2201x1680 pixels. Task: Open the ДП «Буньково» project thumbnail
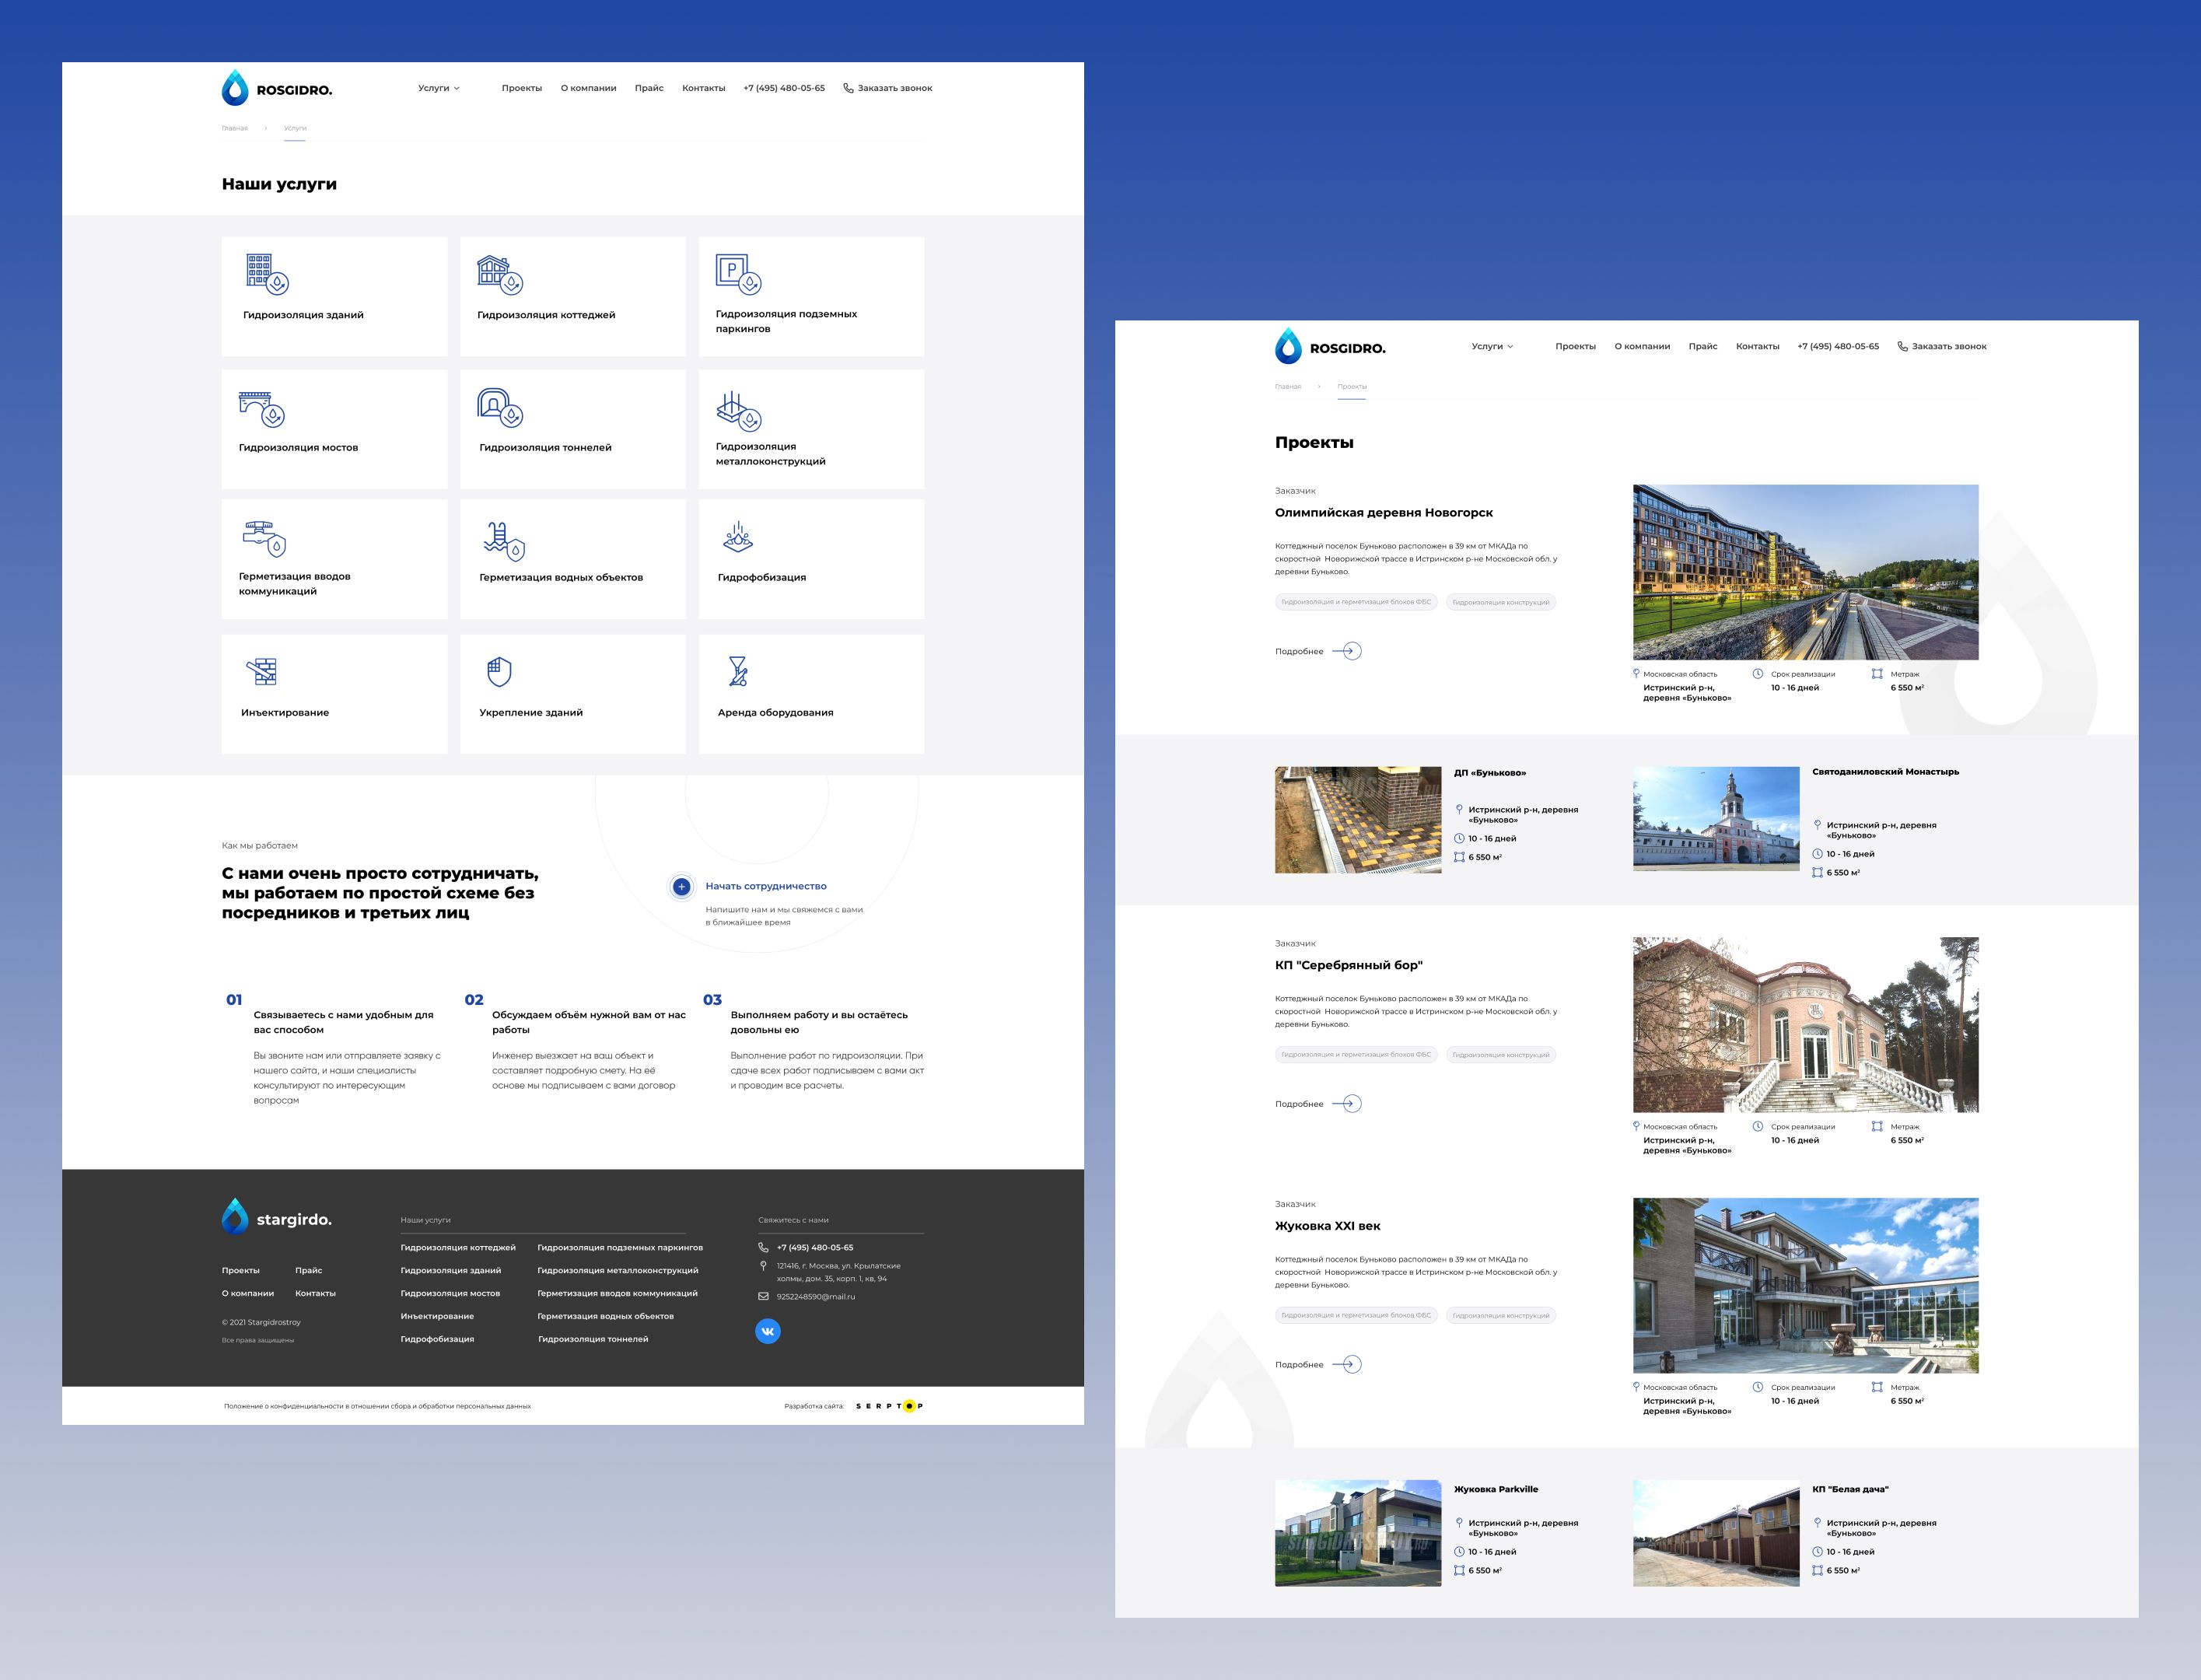(x=1357, y=820)
